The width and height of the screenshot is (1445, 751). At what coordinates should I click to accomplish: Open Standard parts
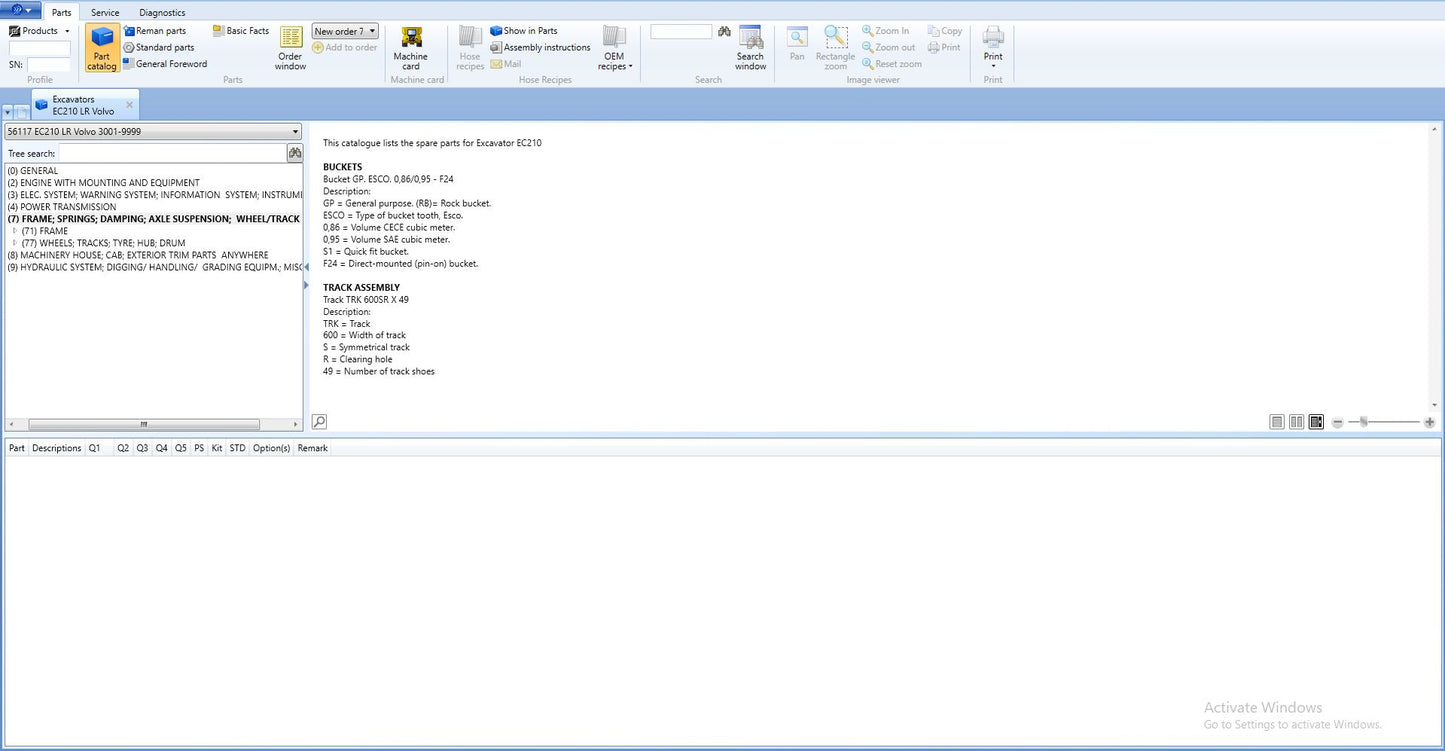tap(159, 47)
